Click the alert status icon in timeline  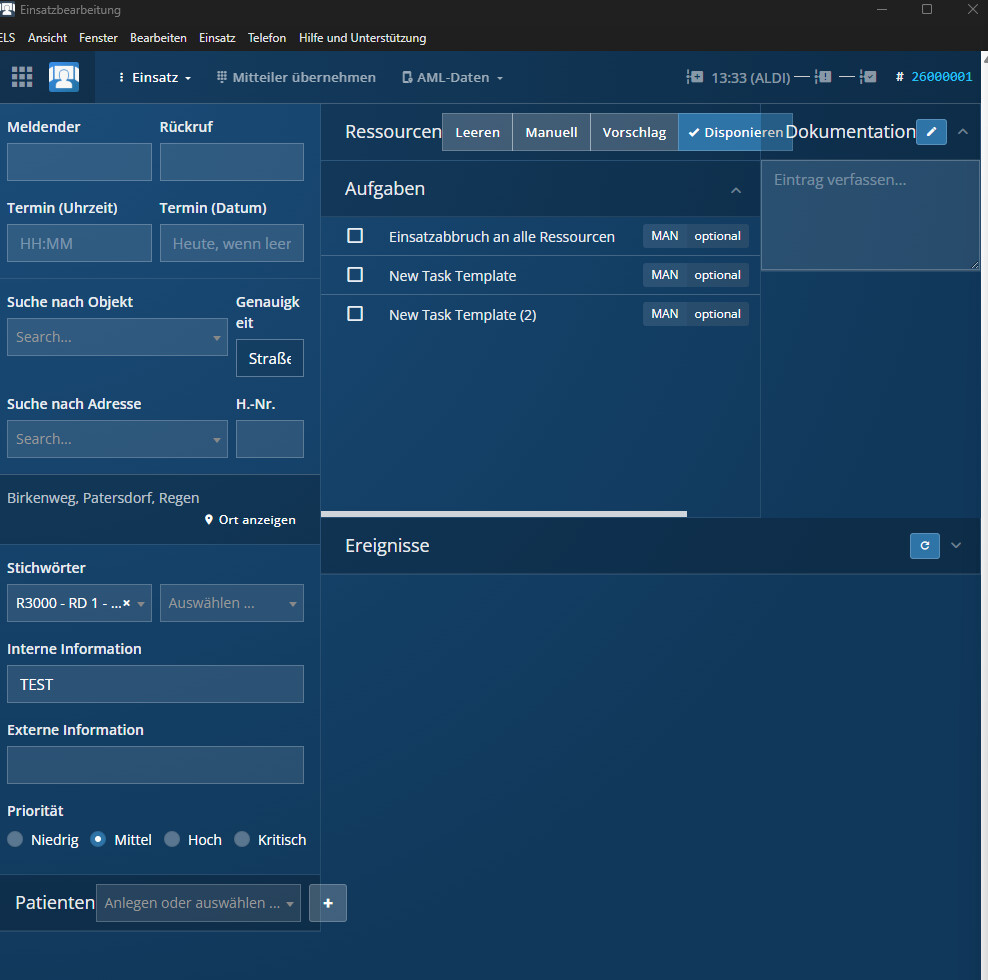823,77
